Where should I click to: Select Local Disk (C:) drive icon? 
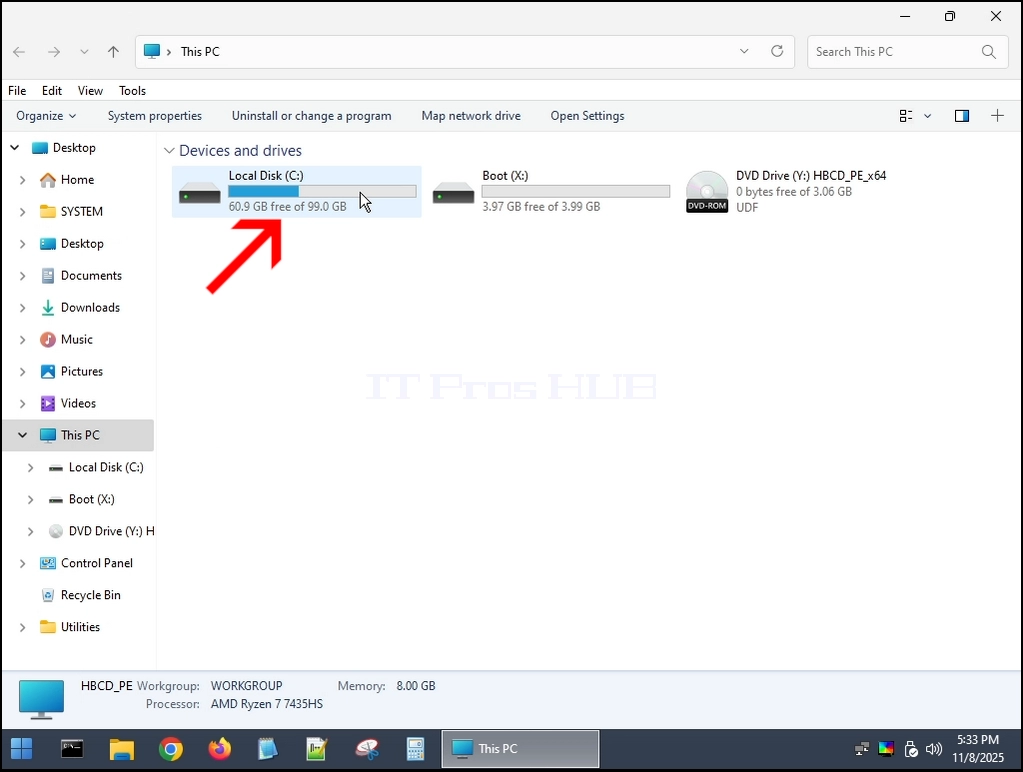200,193
